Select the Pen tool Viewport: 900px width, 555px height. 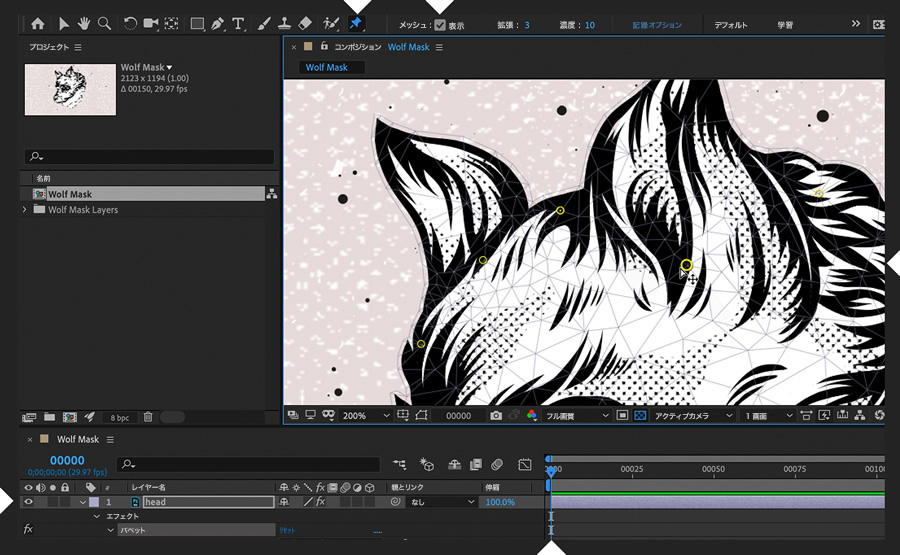tap(217, 23)
